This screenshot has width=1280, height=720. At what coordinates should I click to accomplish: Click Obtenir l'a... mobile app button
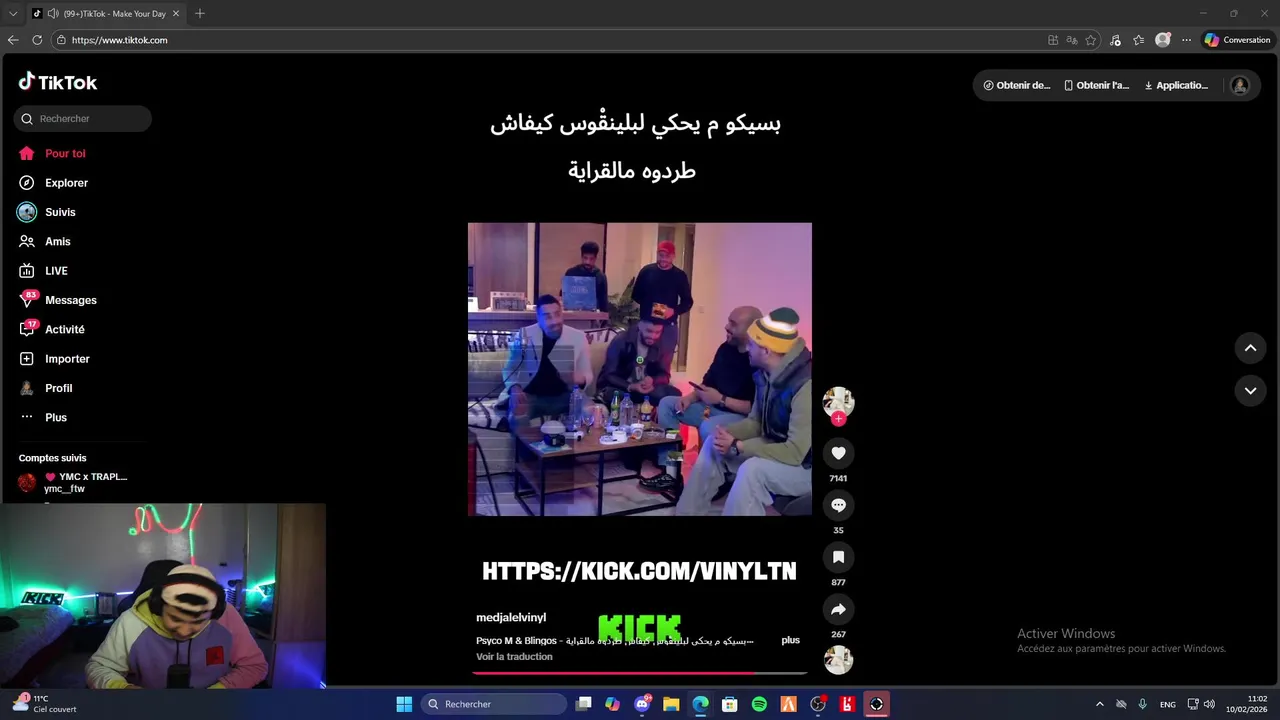(1097, 85)
